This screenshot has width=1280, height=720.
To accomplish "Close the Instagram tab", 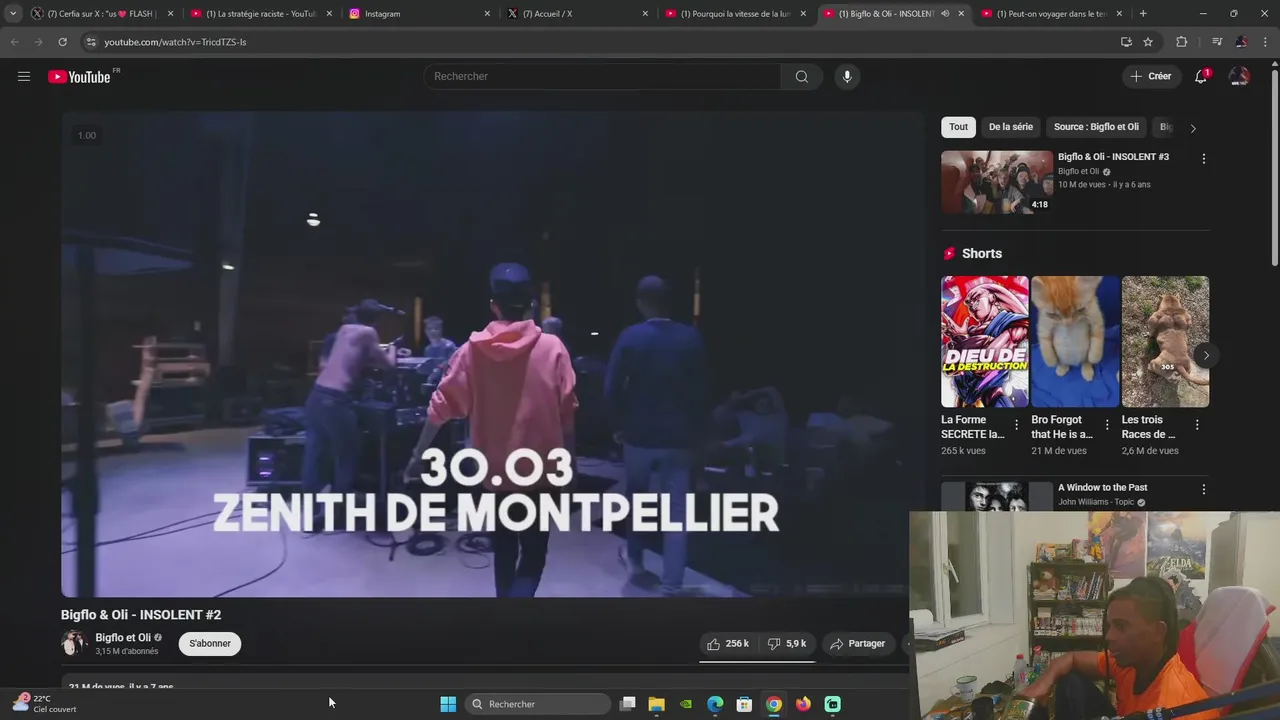I will 487,14.
